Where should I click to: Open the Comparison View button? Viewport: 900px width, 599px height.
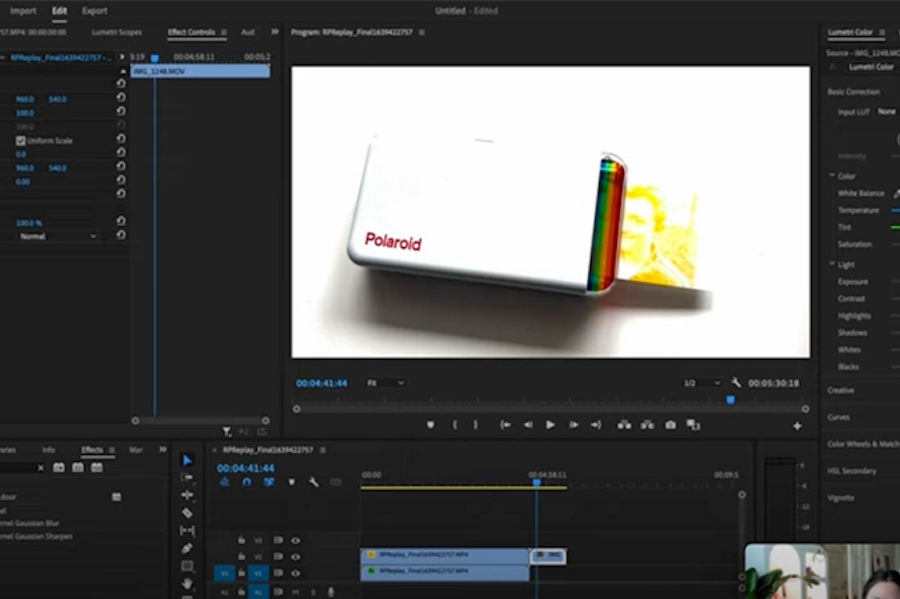click(693, 425)
